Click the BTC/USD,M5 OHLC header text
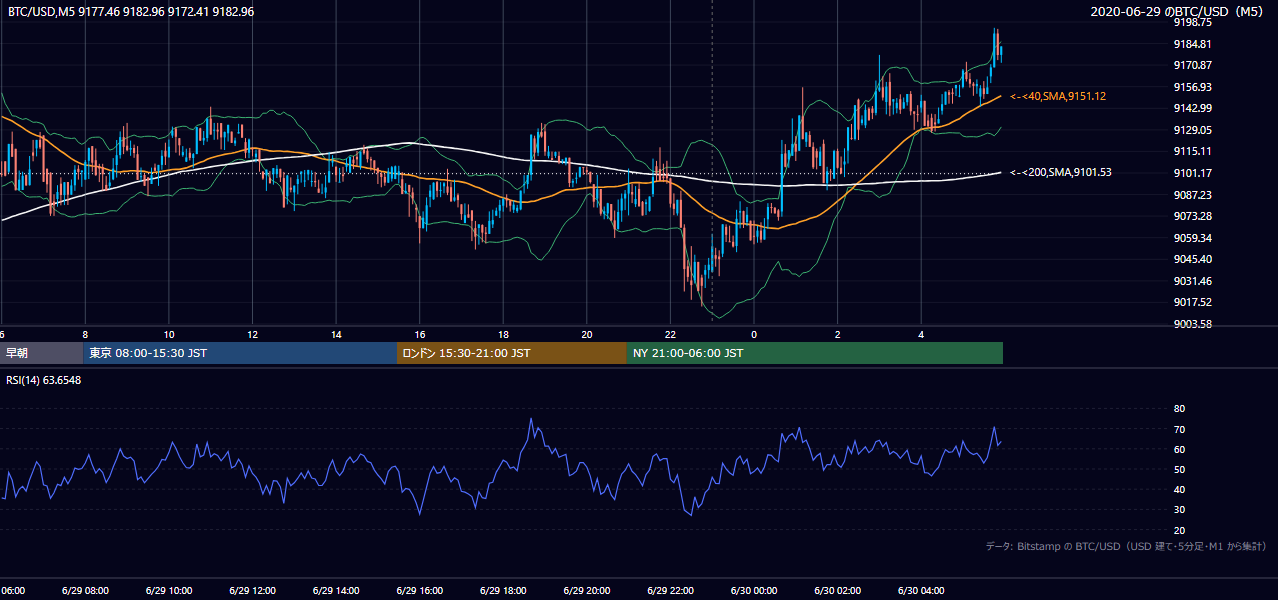 coord(131,12)
